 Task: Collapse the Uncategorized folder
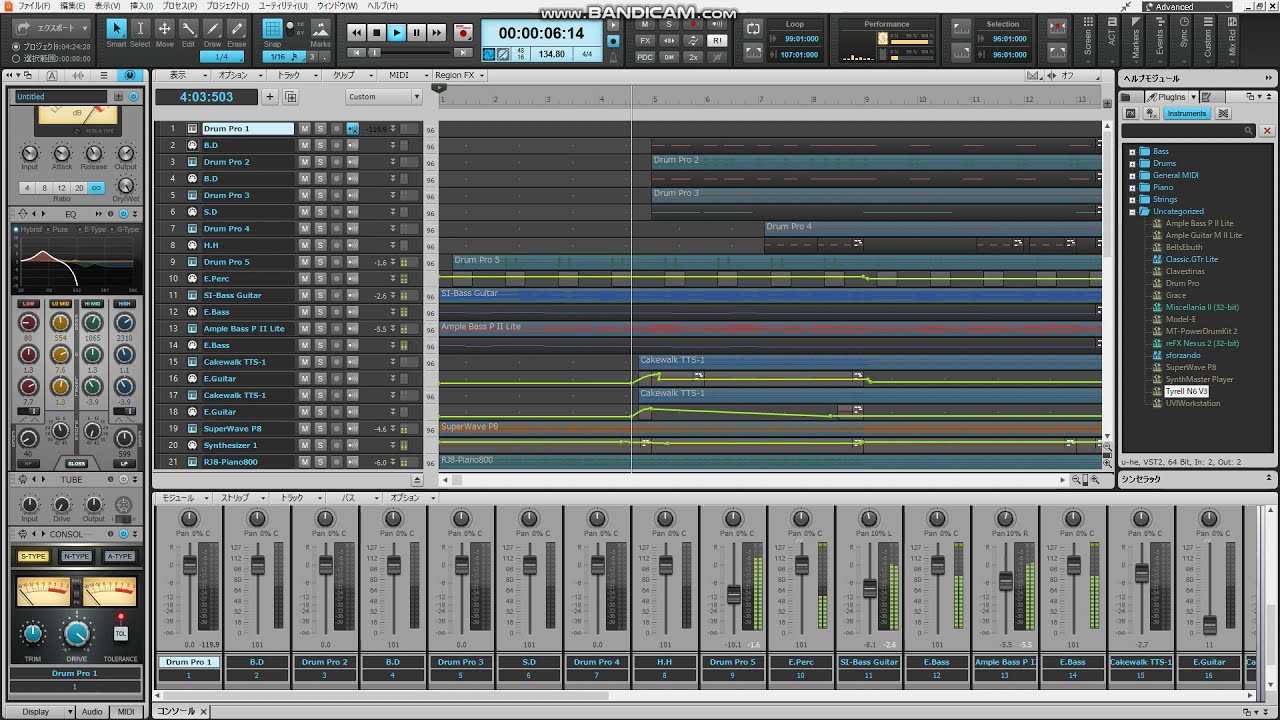(x=1132, y=212)
